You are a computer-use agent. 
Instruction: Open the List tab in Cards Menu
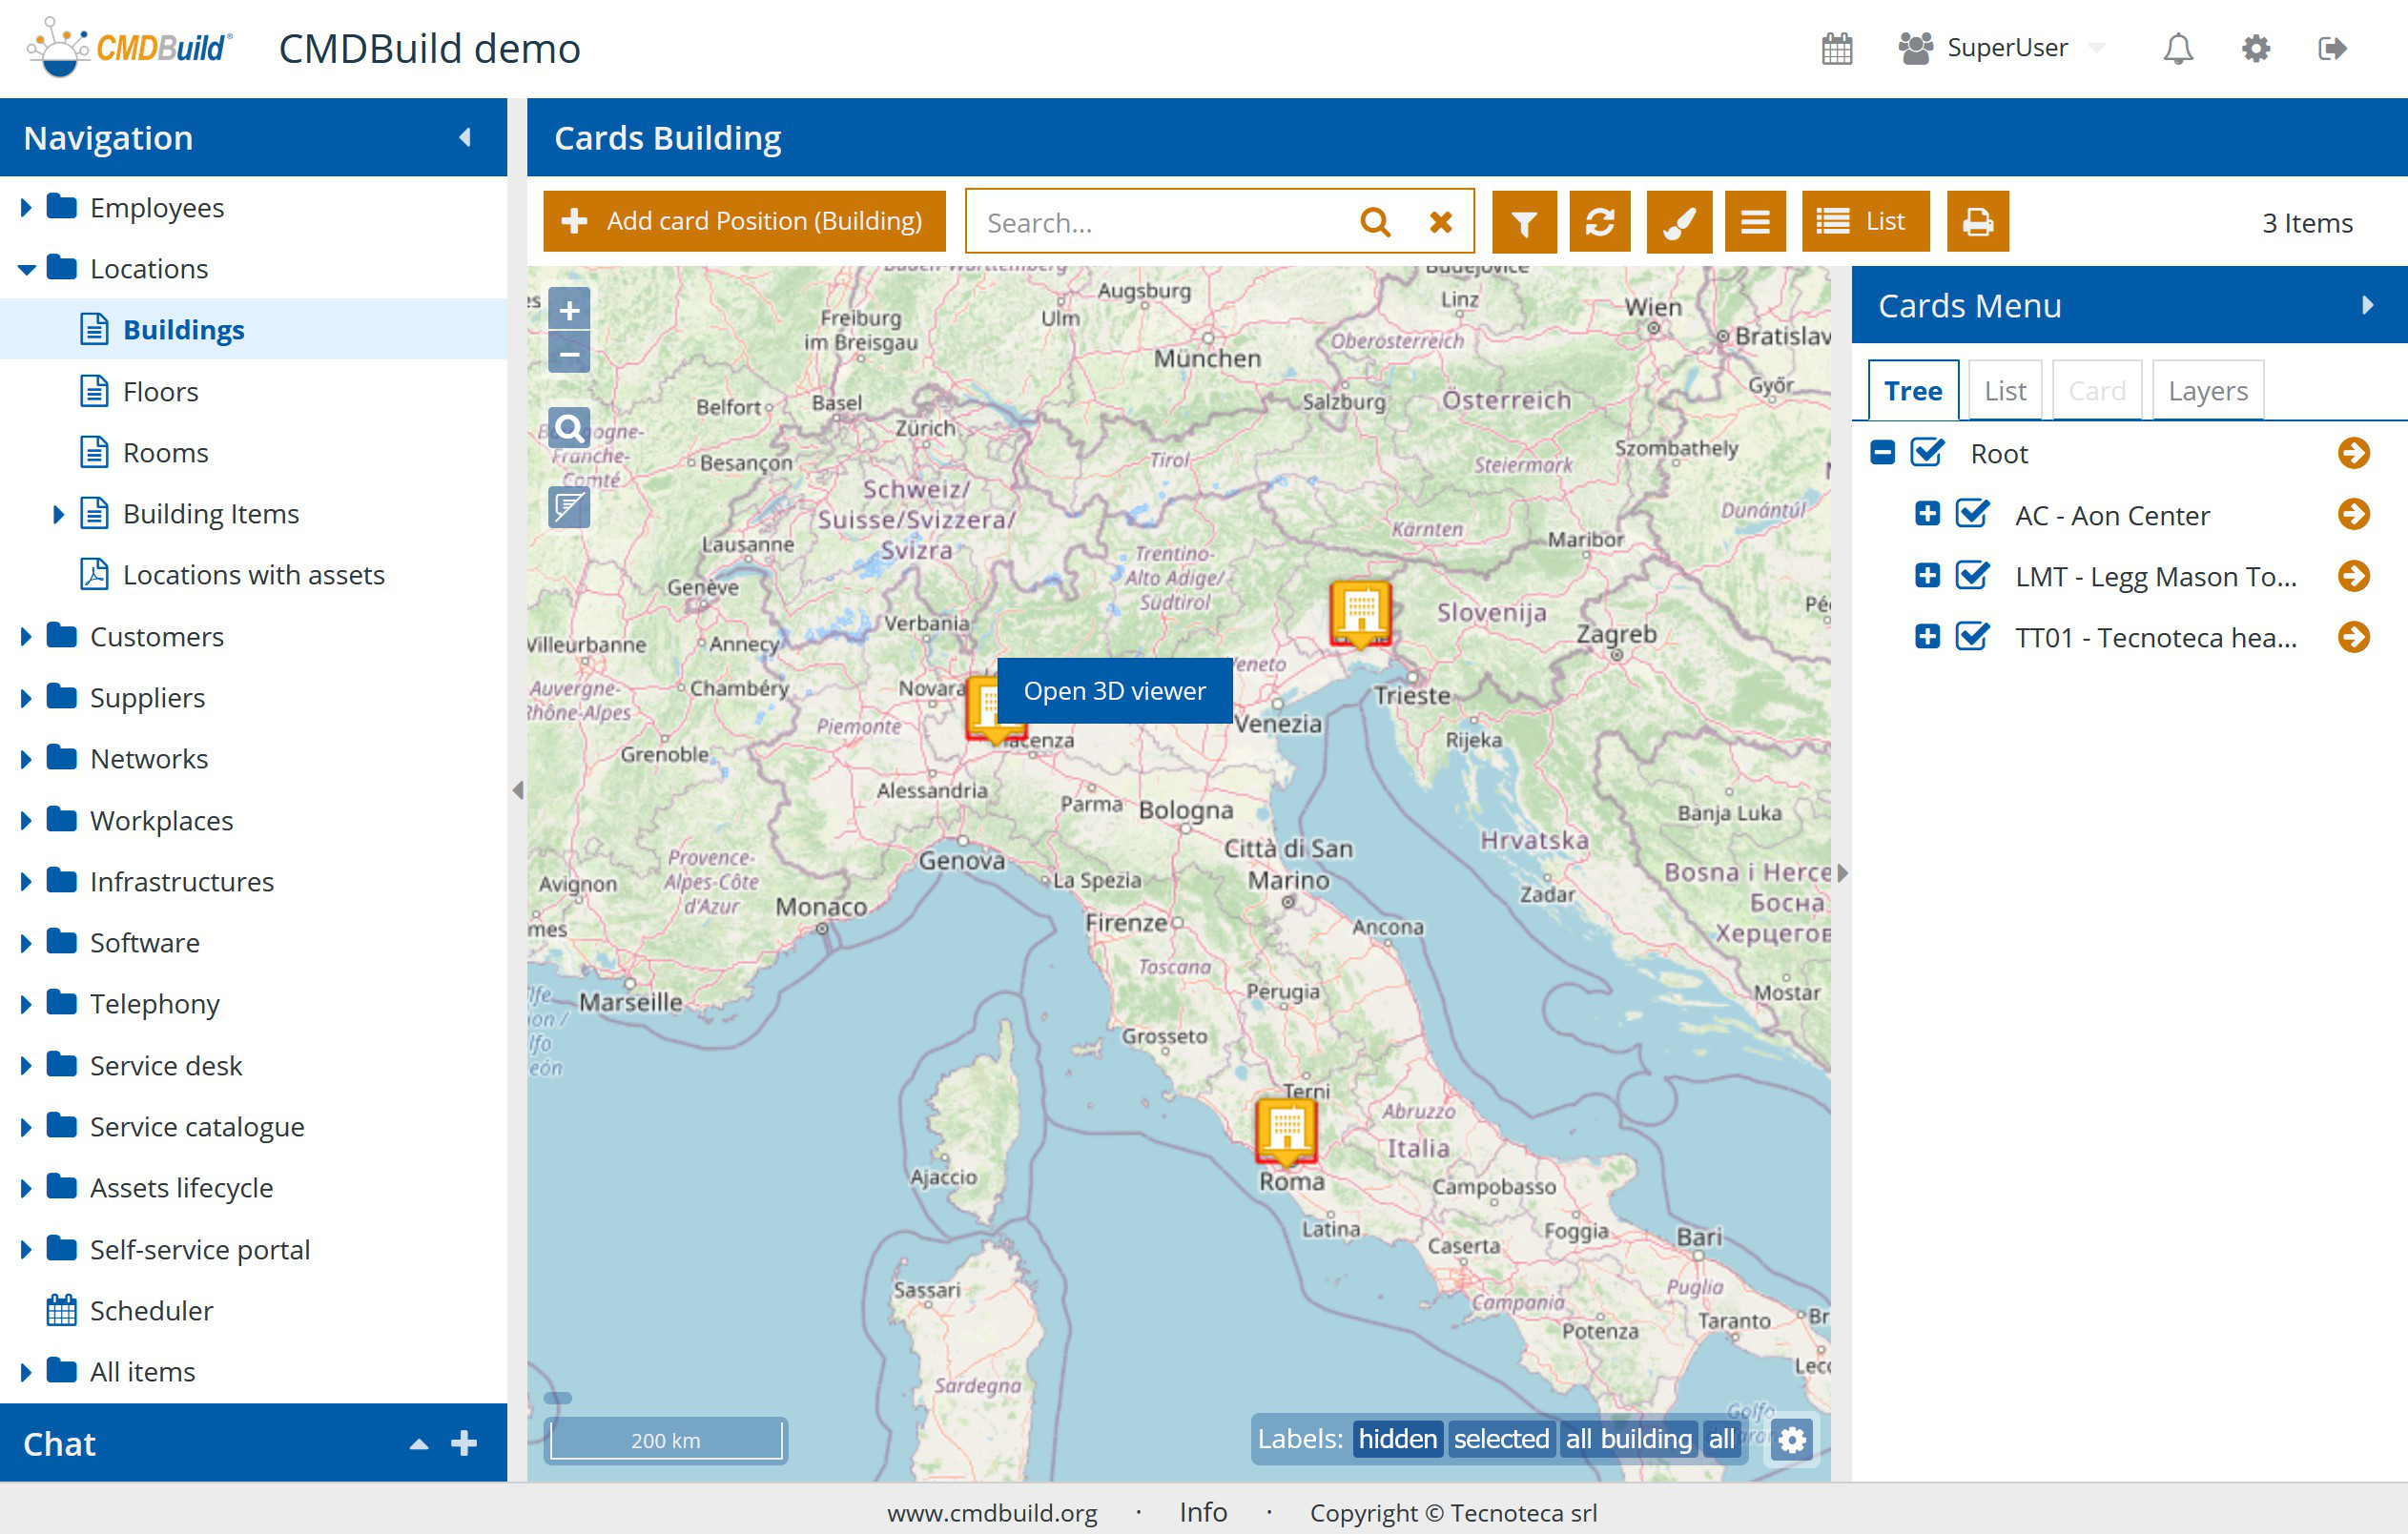(x=2004, y=391)
